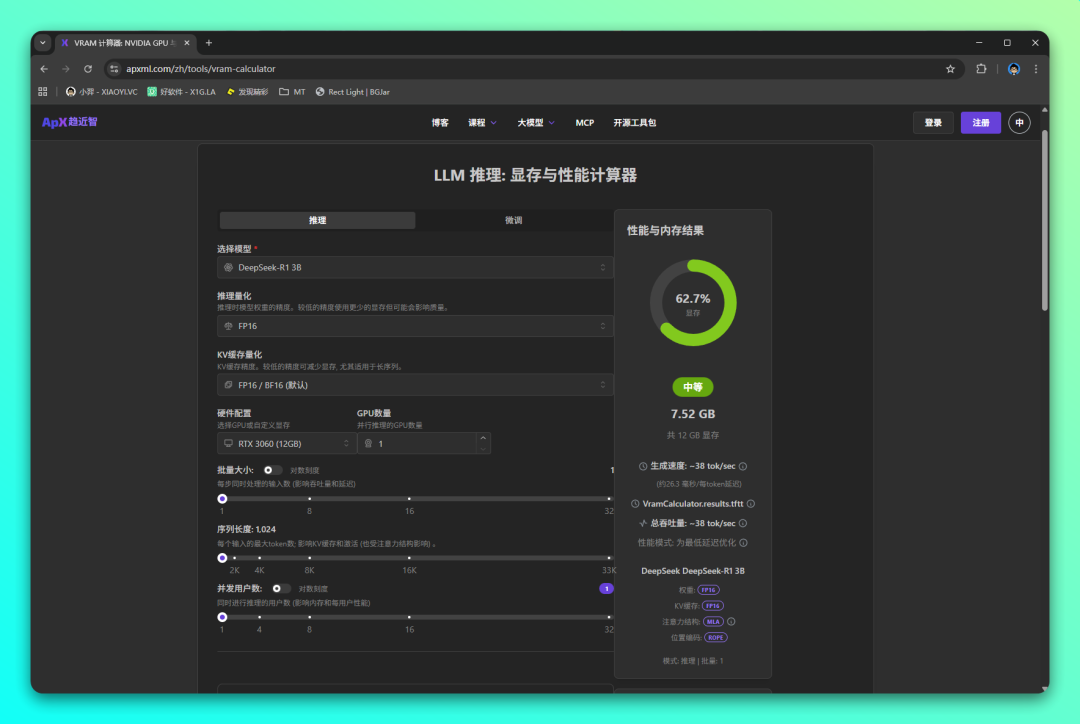Viewport: 1080px width, 724px height.
Task: Click the 登录 button
Action: click(933, 122)
